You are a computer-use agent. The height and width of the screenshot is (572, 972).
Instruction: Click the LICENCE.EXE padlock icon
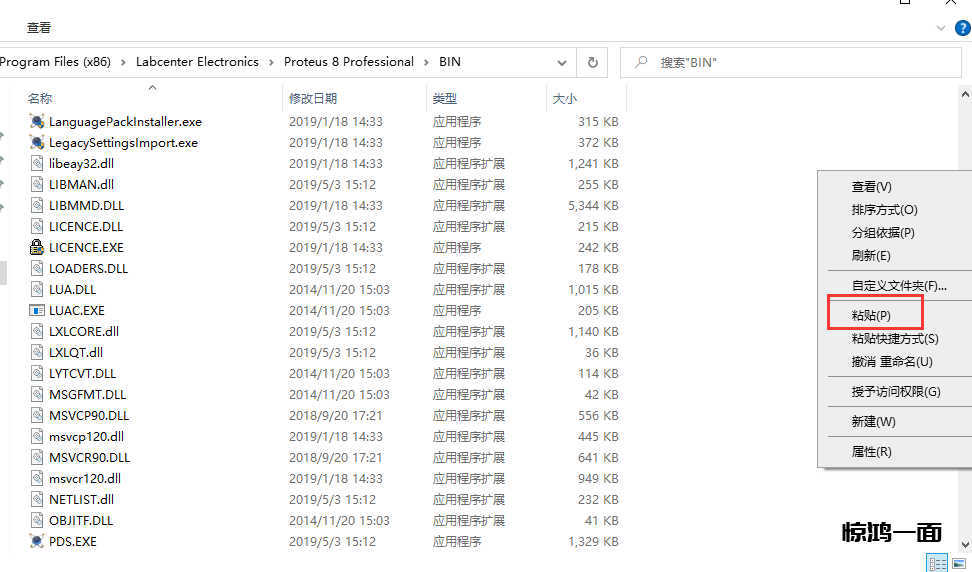pos(37,247)
